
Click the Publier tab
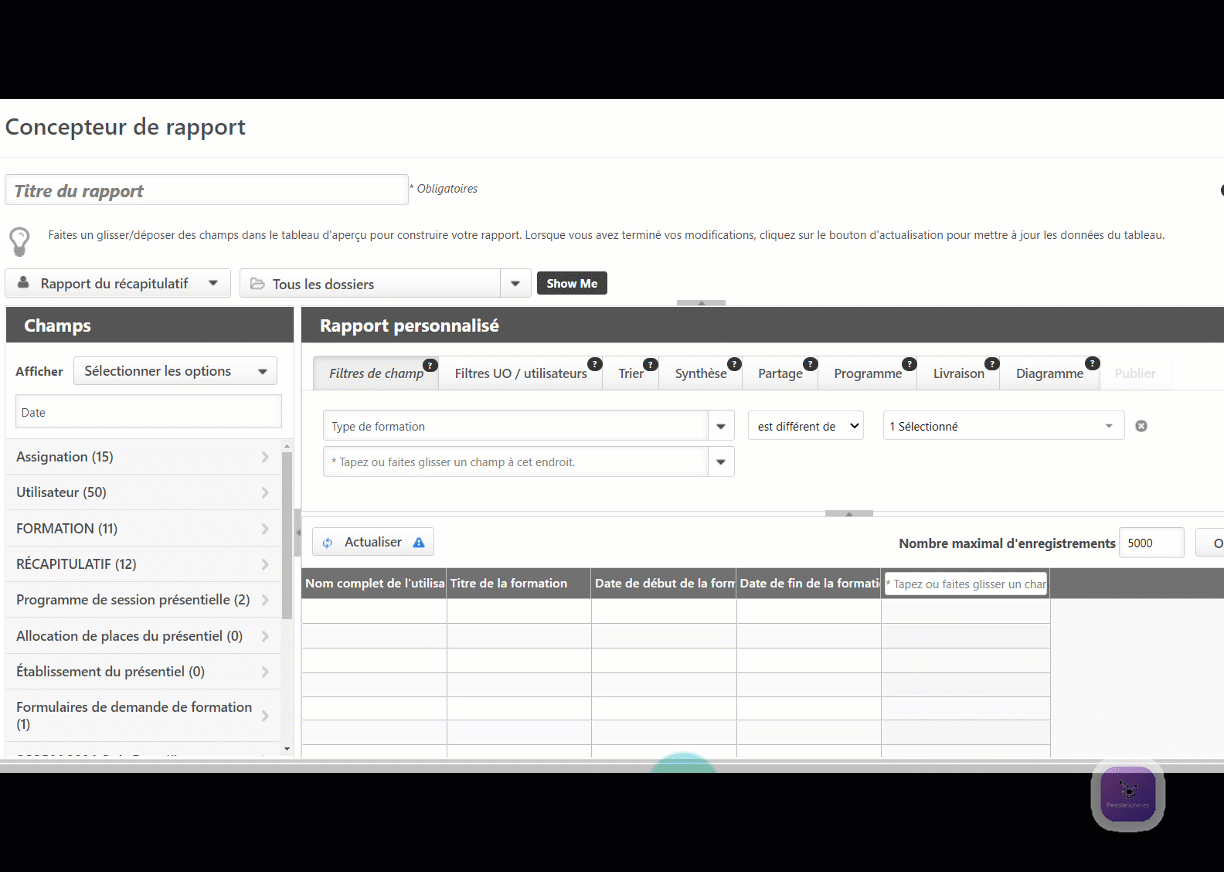(x=1135, y=373)
